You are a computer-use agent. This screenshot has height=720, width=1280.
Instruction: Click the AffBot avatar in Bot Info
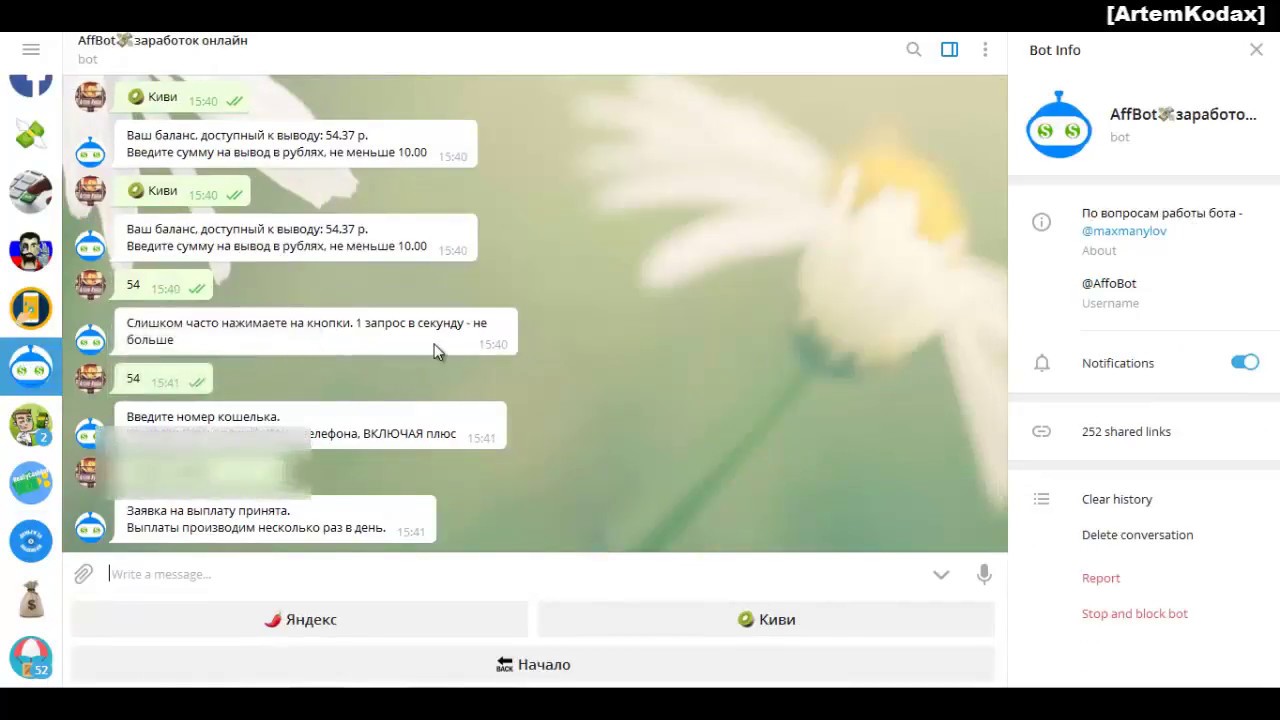tap(1059, 125)
